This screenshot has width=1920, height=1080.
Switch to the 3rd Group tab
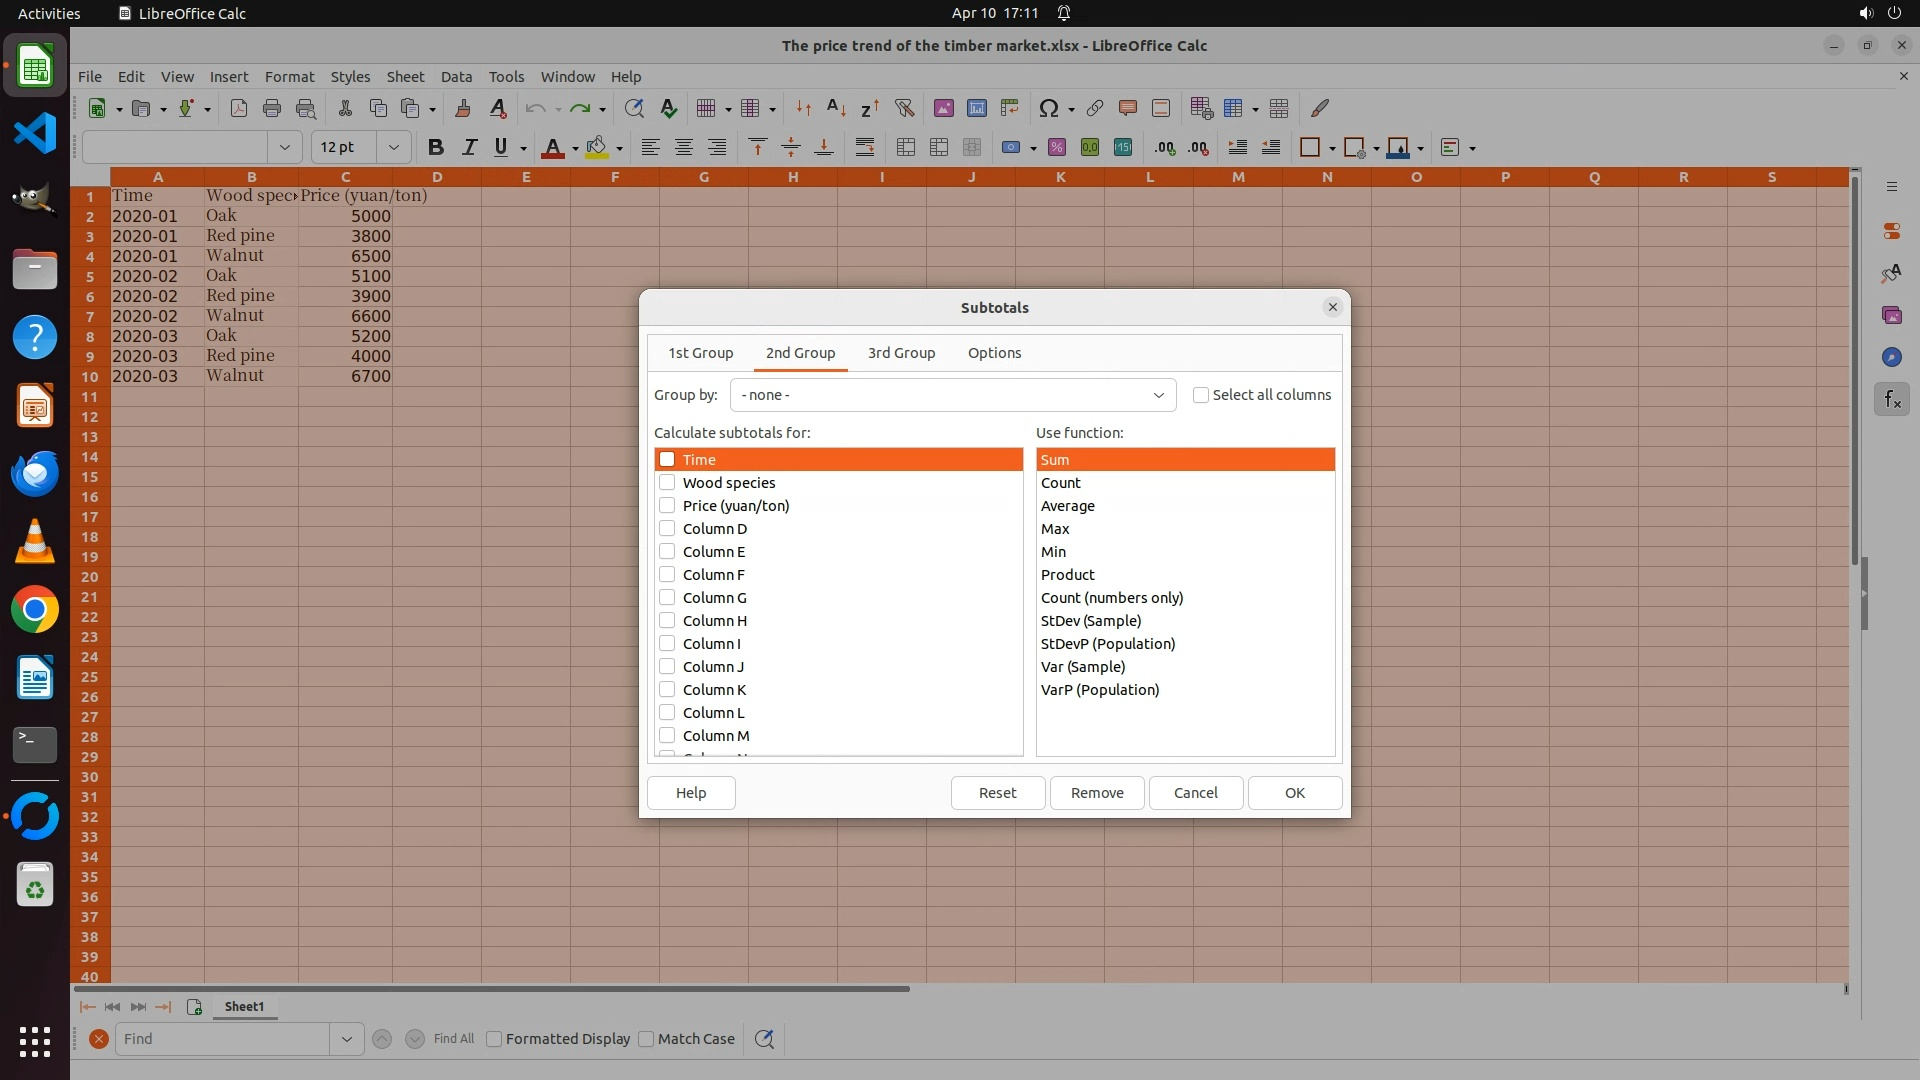pyautogui.click(x=901, y=353)
